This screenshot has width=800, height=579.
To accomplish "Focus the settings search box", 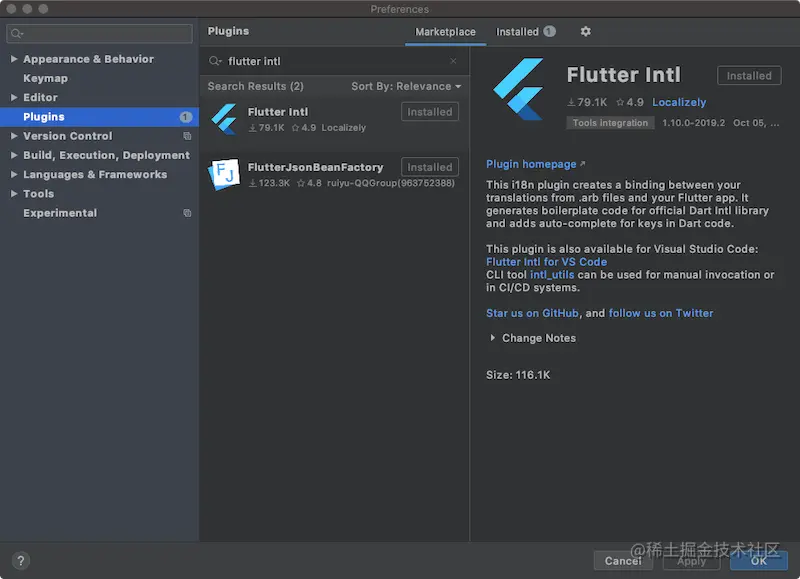I will click(99, 34).
